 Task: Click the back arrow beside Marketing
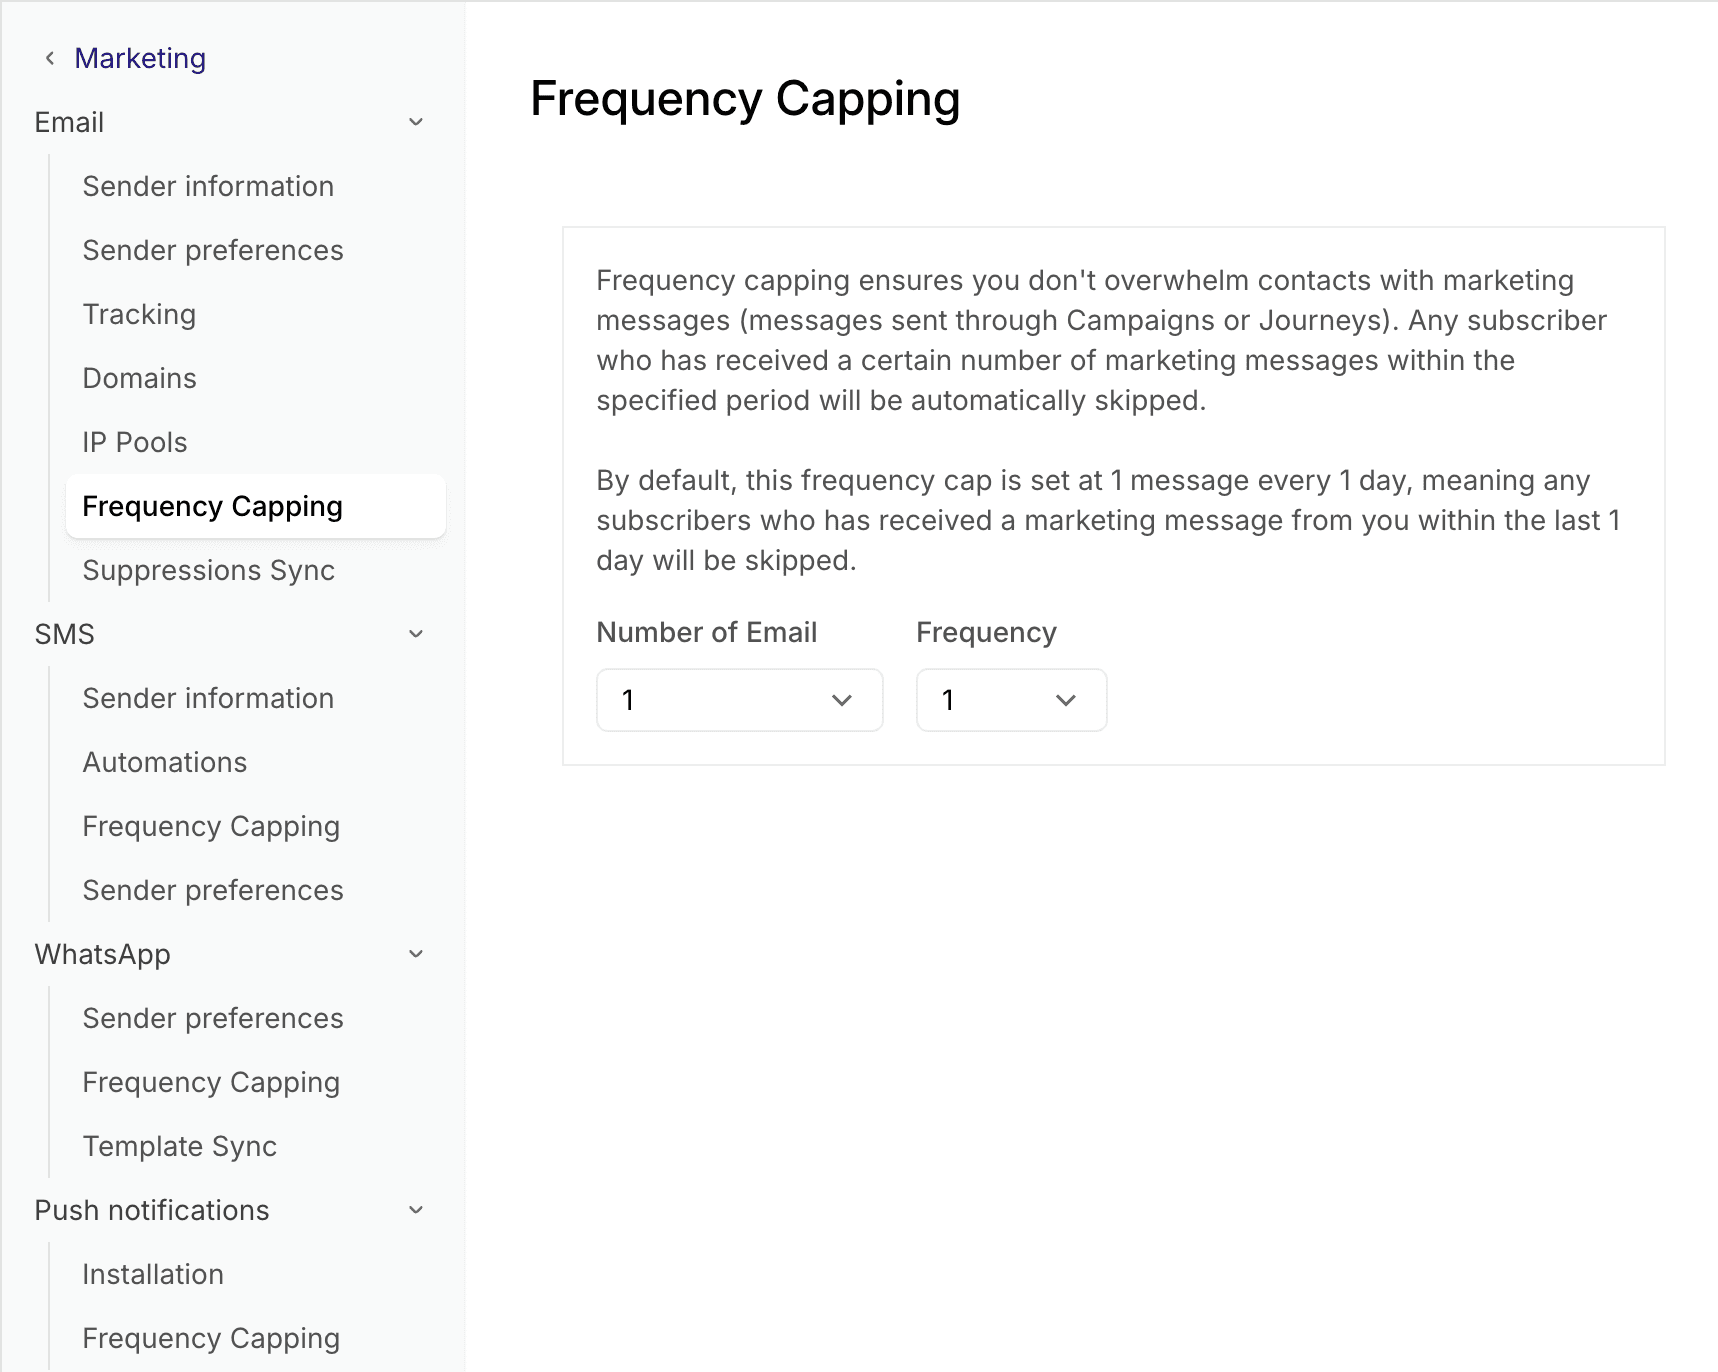(50, 59)
